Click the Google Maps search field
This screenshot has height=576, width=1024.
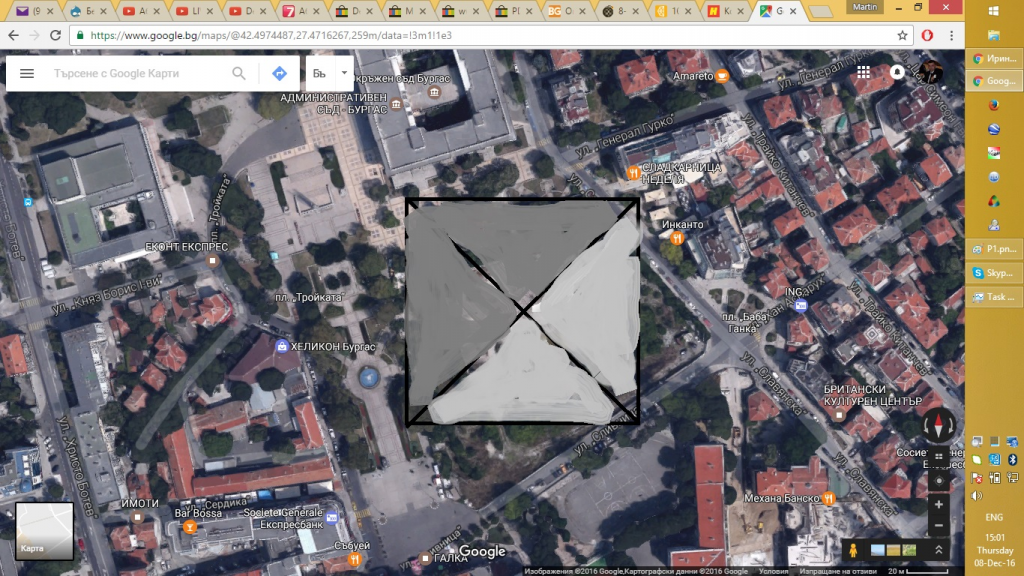pos(139,73)
